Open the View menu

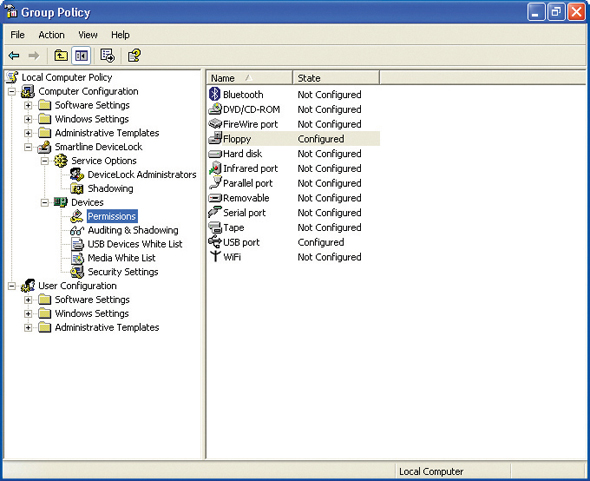tap(88, 35)
